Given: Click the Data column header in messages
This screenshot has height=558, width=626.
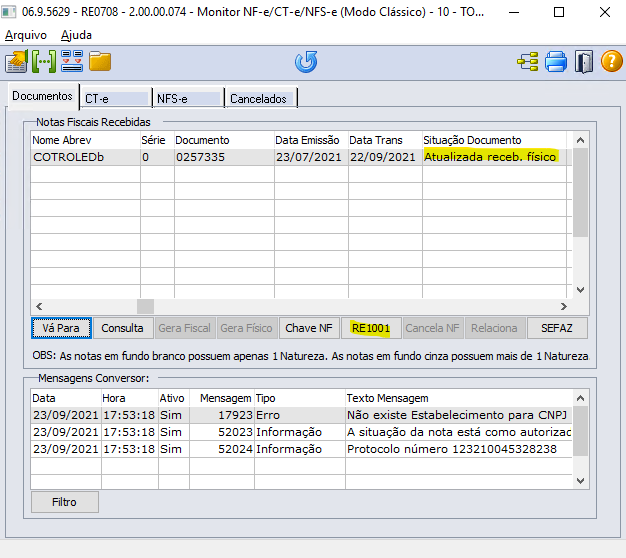Looking at the screenshot, I should (66, 398).
